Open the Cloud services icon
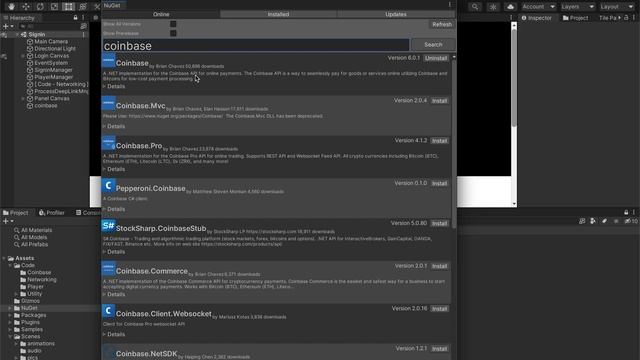 (510, 7)
